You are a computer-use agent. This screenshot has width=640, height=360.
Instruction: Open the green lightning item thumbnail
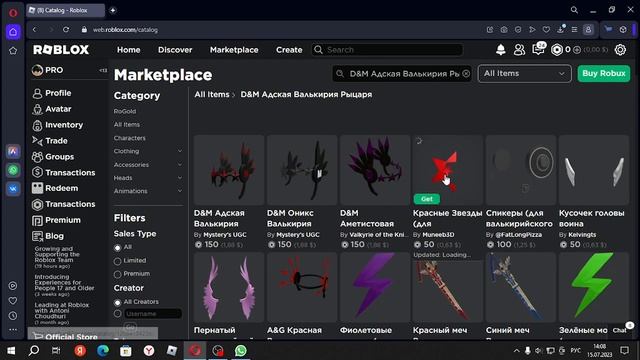(594, 287)
